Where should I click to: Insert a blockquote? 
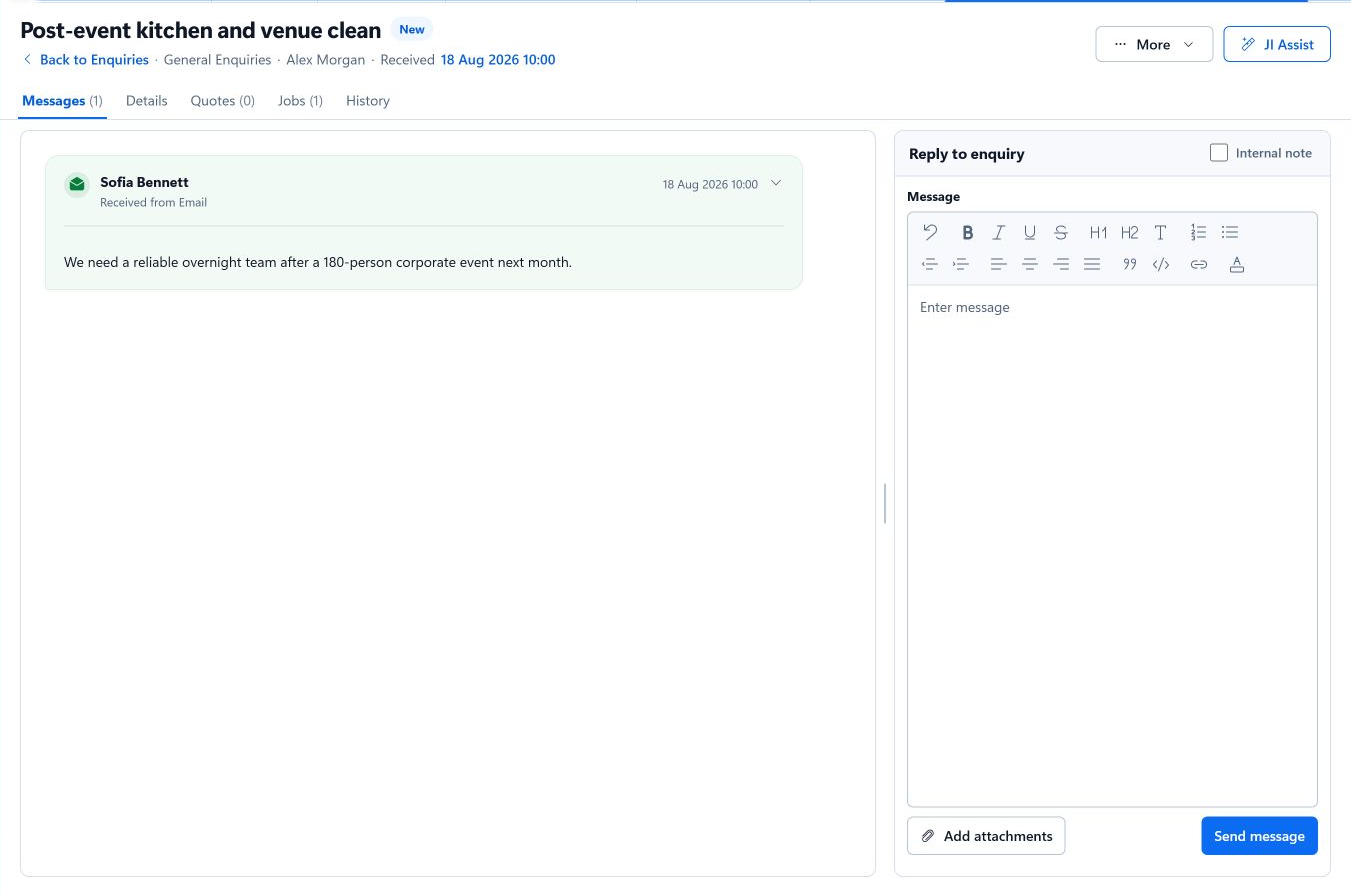(x=1130, y=264)
